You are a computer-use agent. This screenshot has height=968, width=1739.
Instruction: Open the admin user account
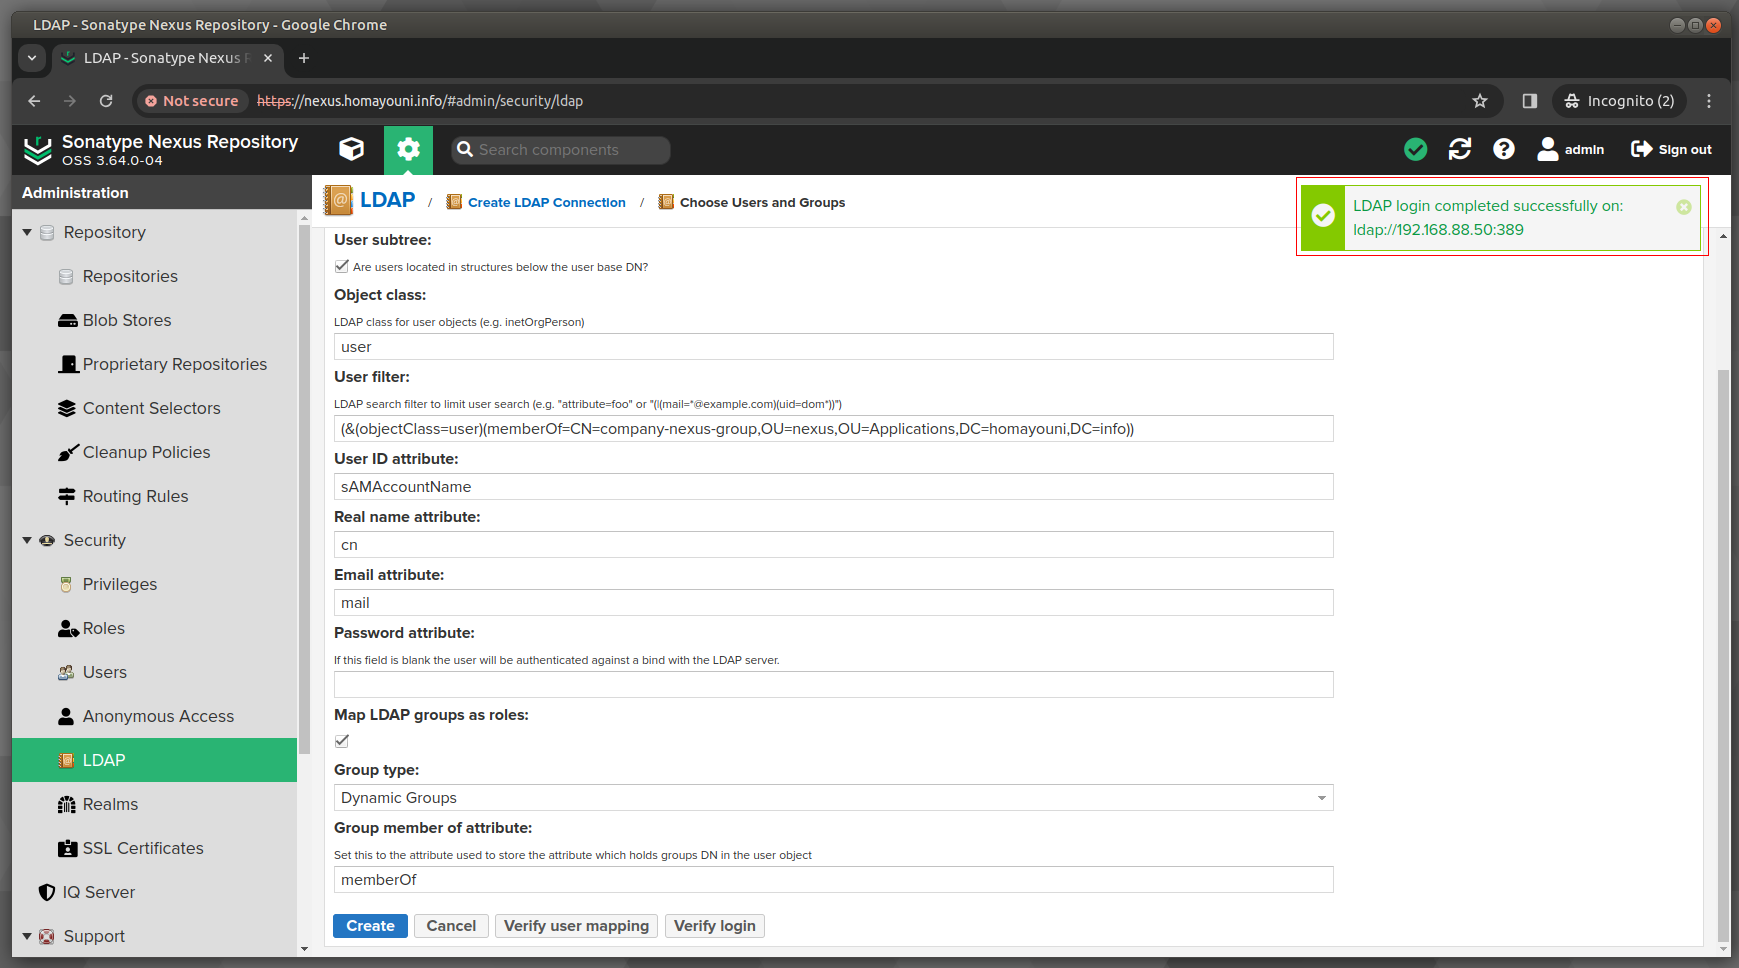click(x=1571, y=150)
